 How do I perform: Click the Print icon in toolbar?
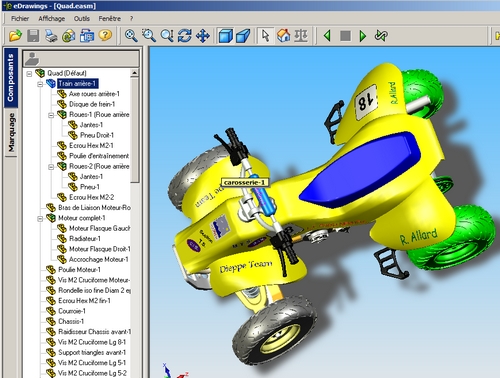pyautogui.click(x=51, y=35)
